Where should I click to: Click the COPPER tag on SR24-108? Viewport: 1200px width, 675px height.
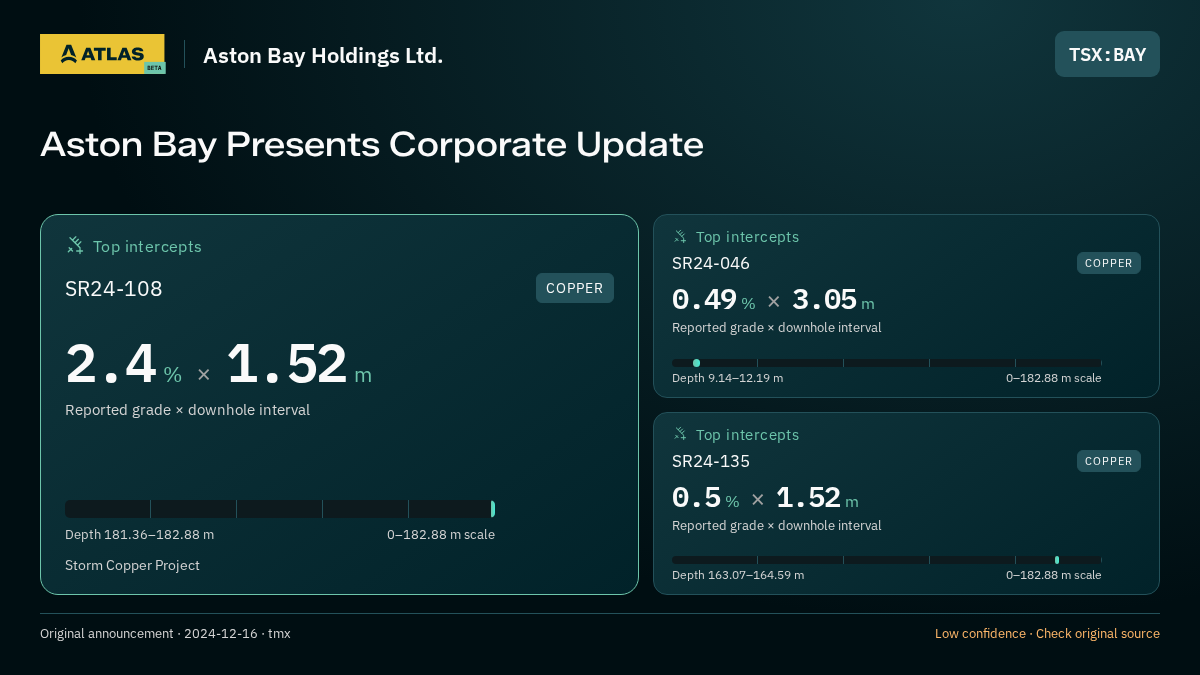tap(575, 288)
